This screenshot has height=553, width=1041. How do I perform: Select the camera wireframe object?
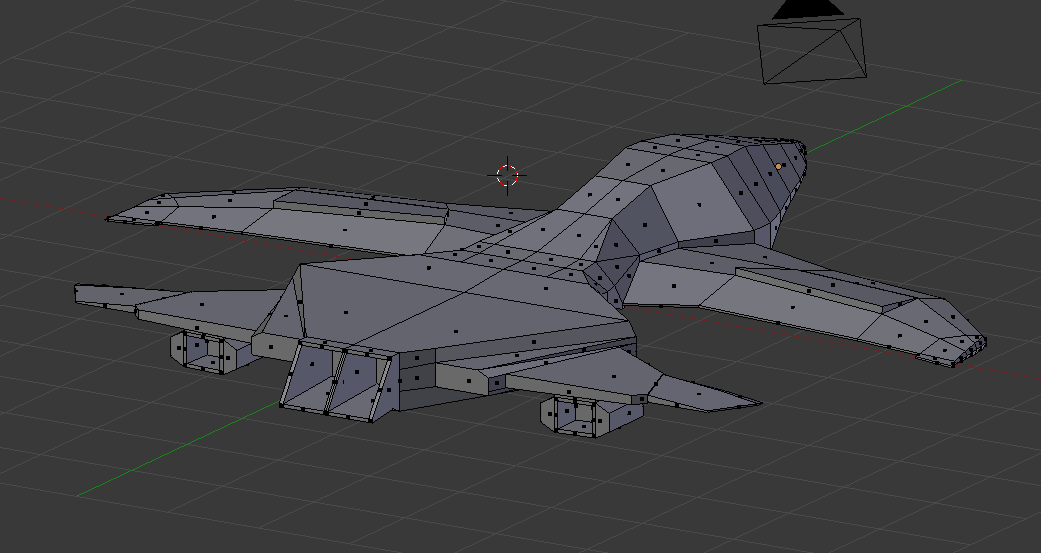[x=811, y=50]
